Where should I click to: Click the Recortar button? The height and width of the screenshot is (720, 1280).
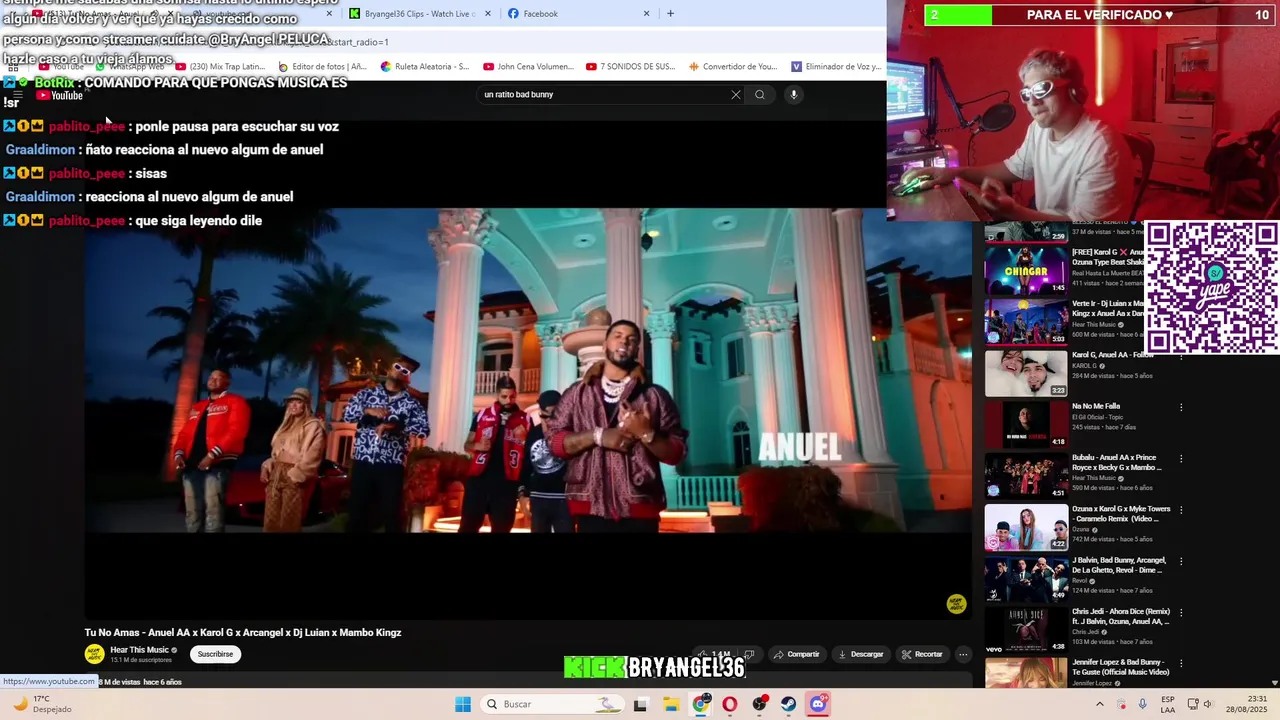[922, 655]
